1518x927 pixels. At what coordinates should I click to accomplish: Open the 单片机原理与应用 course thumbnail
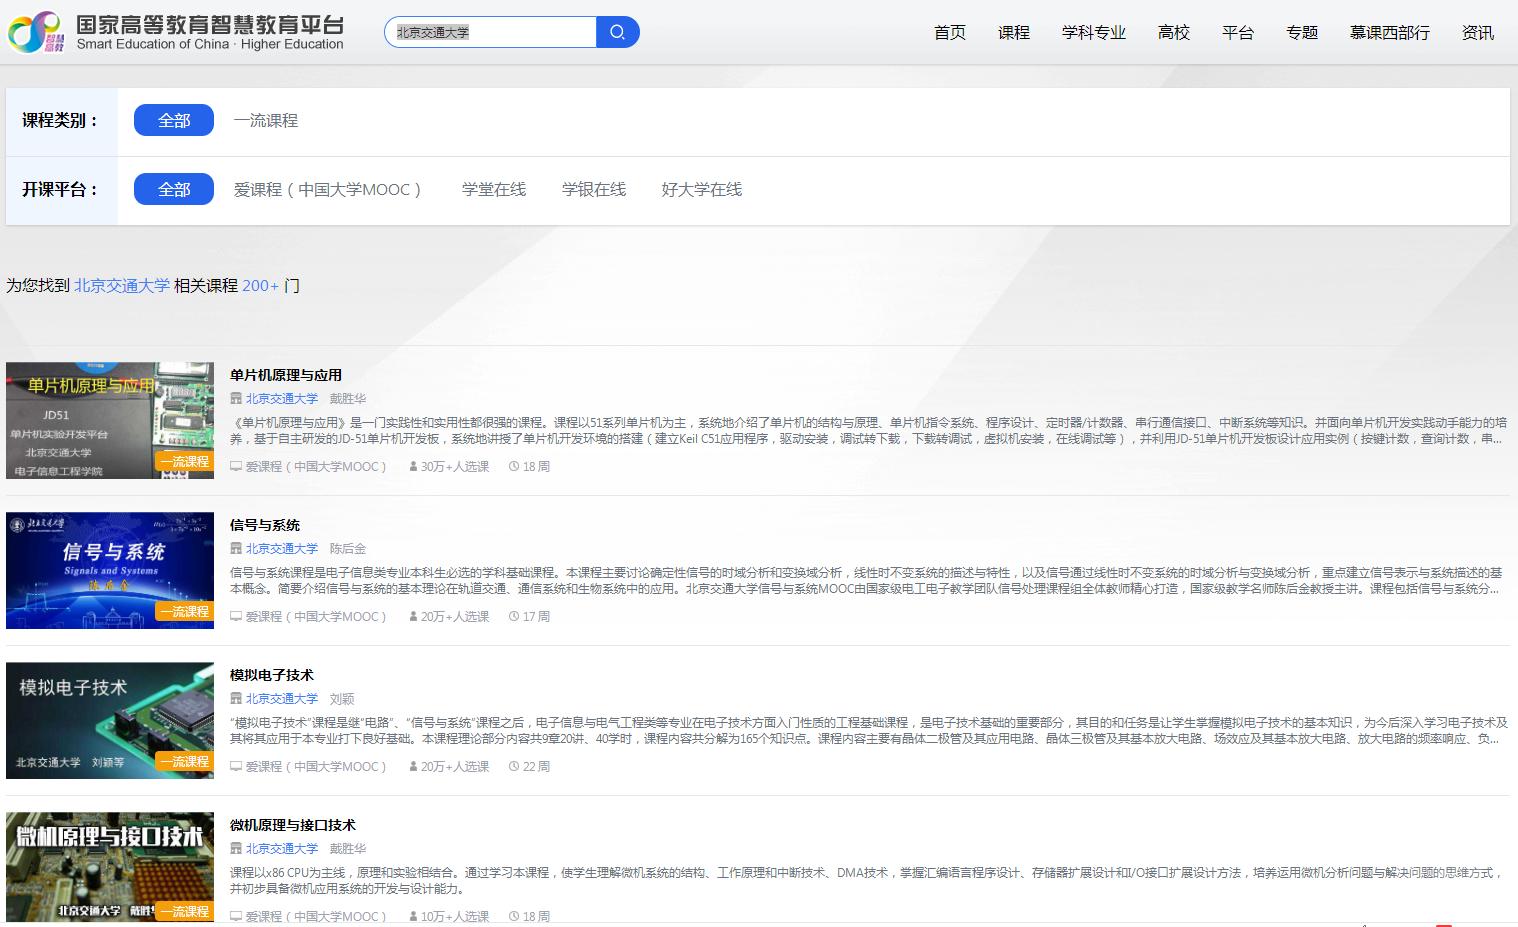(x=110, y=420)
